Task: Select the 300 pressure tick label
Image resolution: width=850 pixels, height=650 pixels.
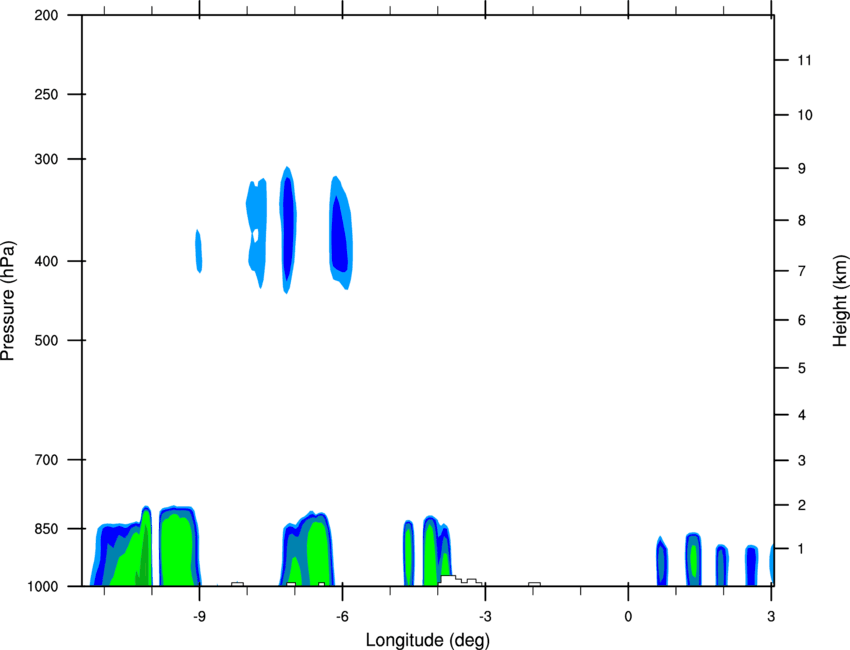Action: [x=46, y=159]
